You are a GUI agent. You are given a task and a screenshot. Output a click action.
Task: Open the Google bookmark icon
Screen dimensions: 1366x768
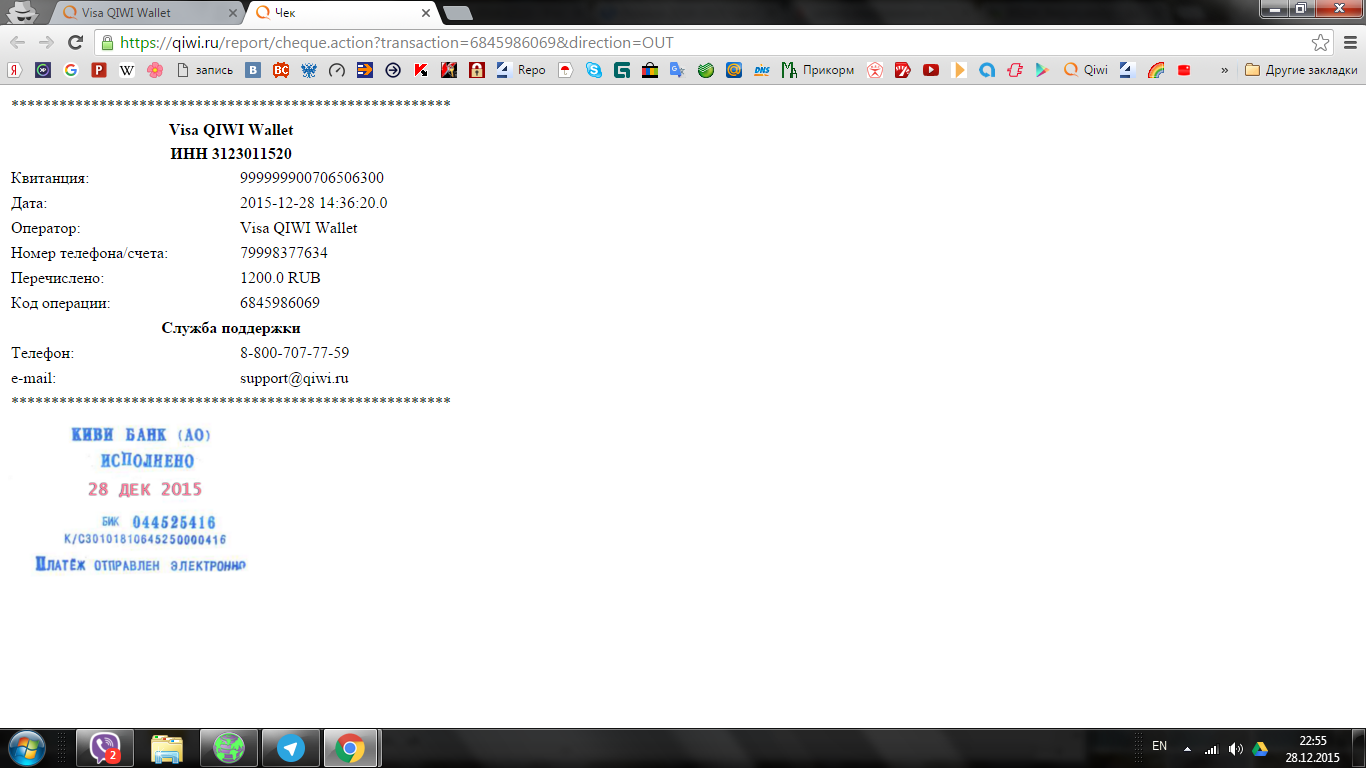coord(70,70)
